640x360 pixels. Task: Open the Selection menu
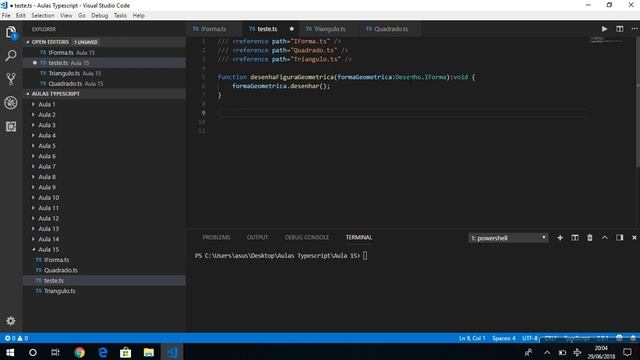43,16
